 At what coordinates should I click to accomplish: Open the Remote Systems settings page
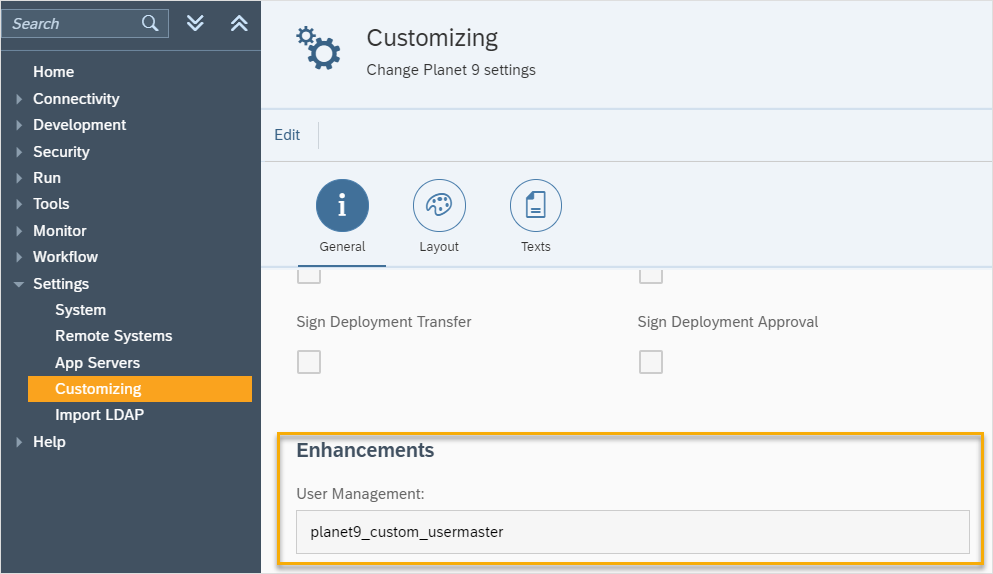tap(113, 336)
